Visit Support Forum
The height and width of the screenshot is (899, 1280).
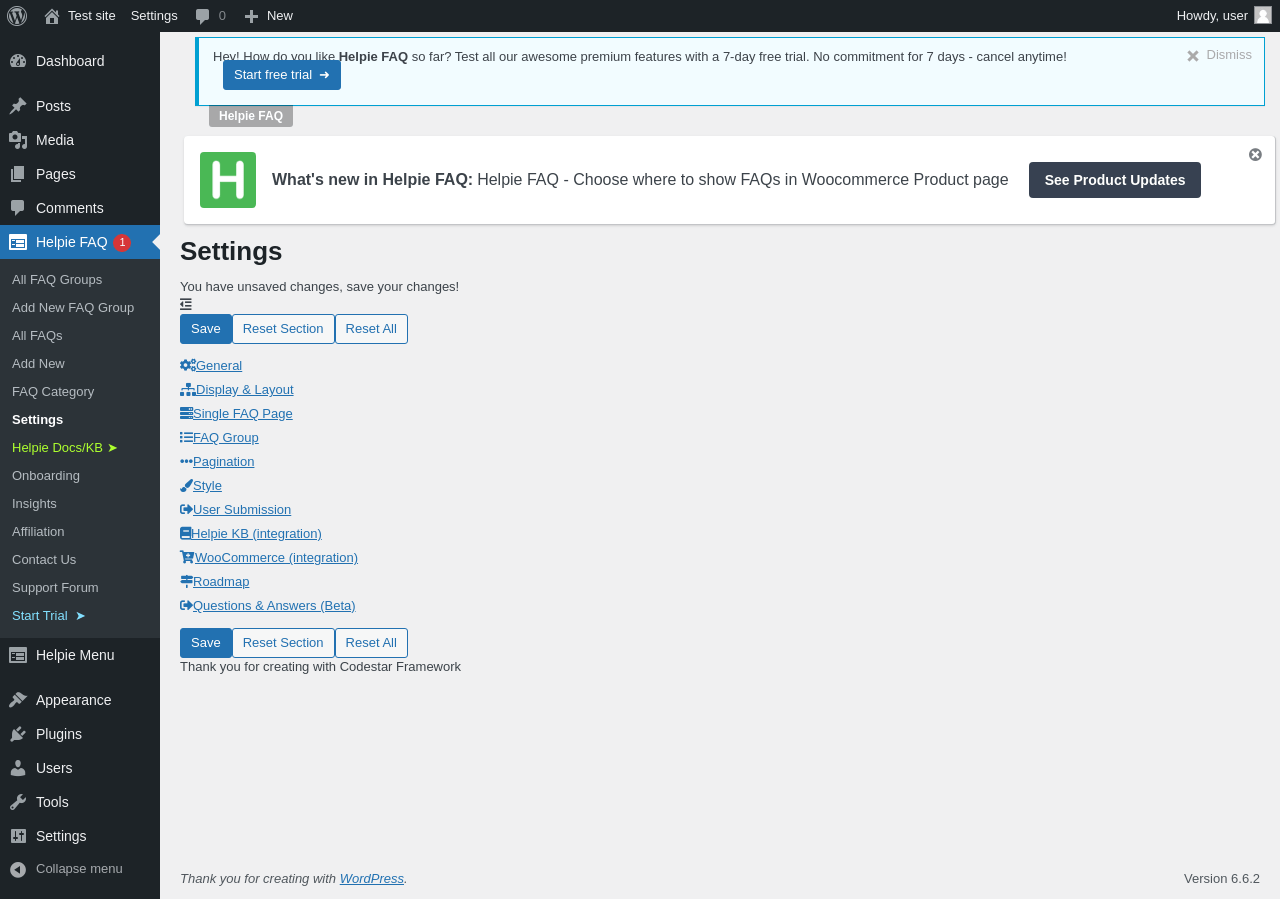coord(55,587)
